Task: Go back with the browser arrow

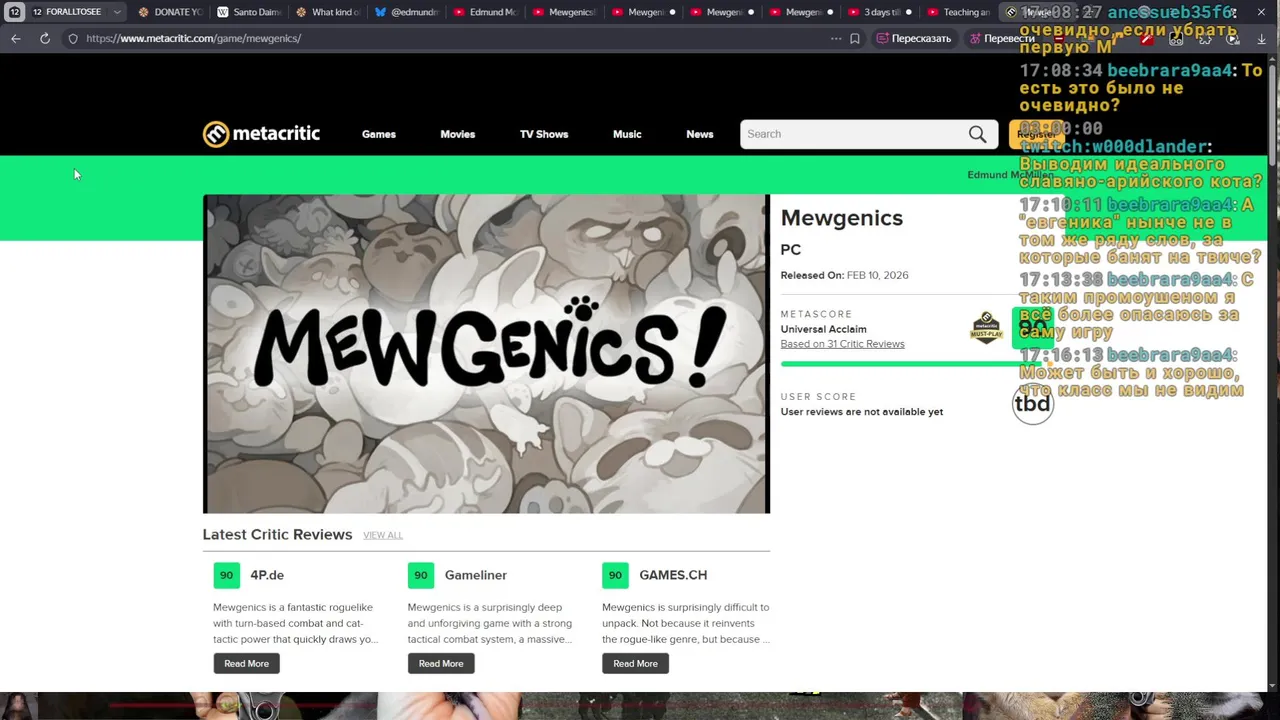Action: (x=16, y=38)
